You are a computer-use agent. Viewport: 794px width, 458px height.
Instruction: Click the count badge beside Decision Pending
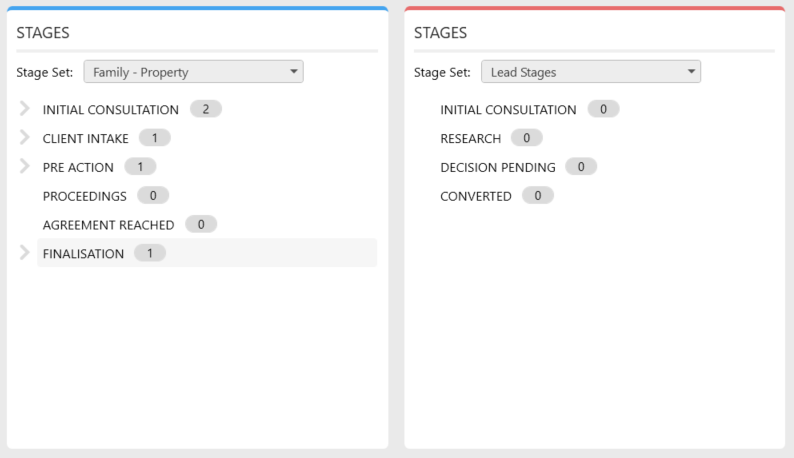click(581, 167)
